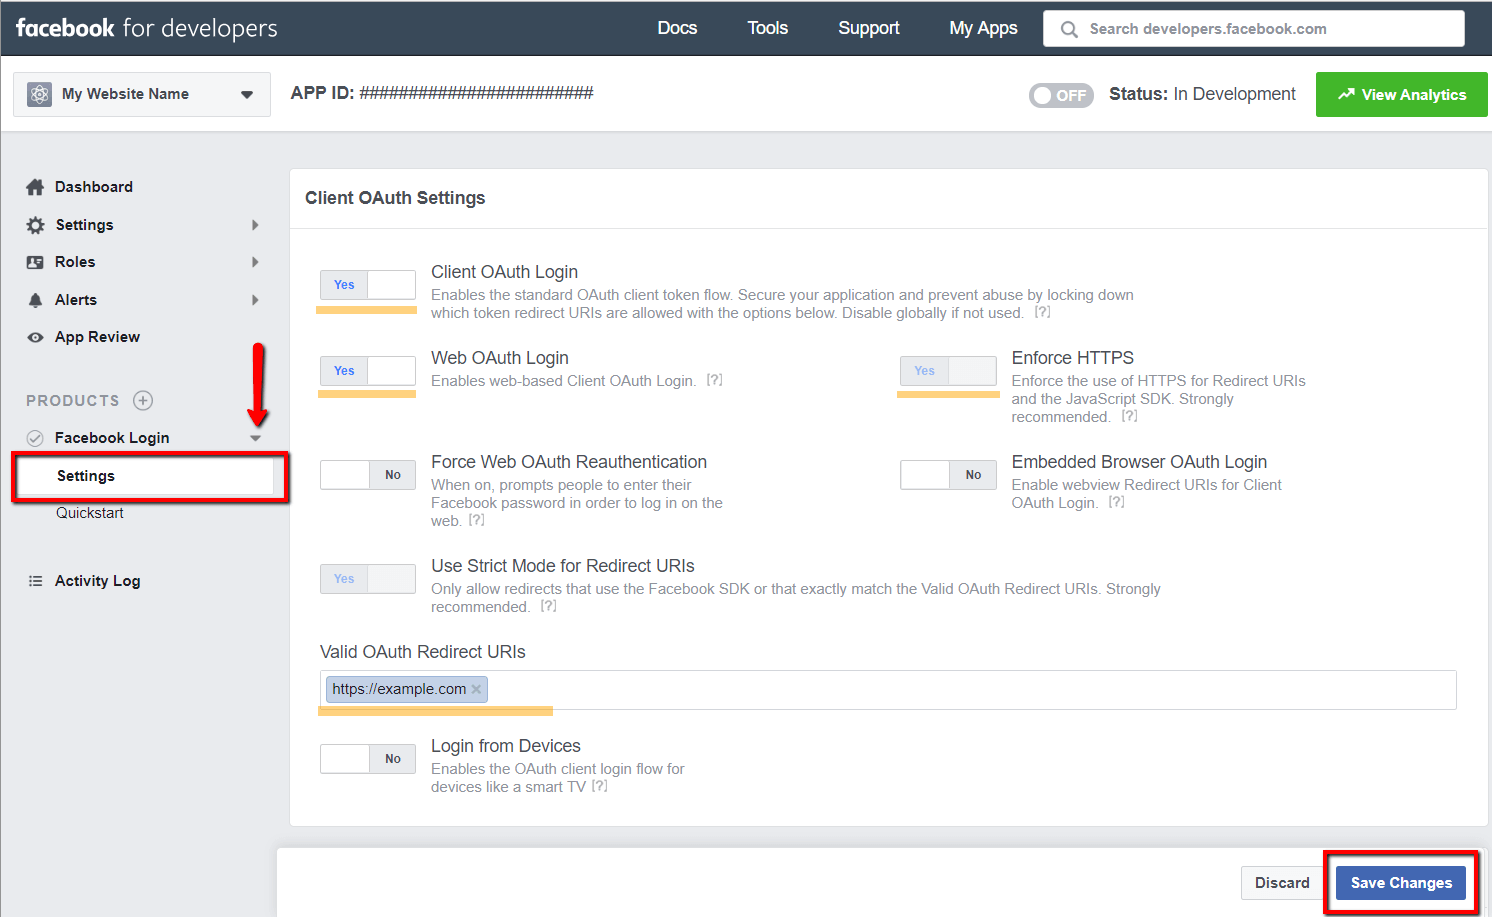Image resolution: width=1492 pixels, height=917 pixels.
Task: Click the app atom icon beside My Website Name
Action: (x=39, y=94)
